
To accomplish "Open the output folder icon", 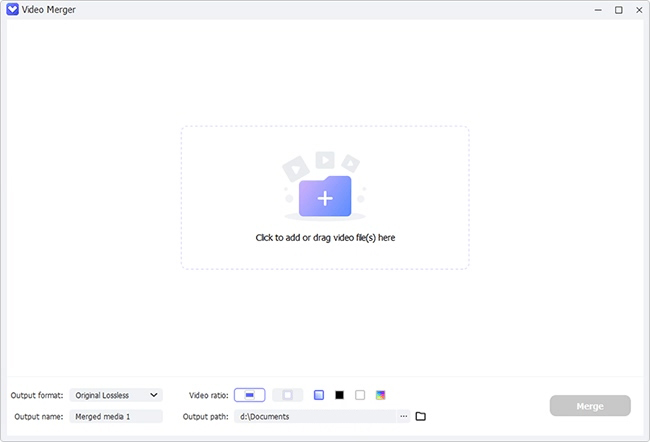I will click(x=420, y=416).
